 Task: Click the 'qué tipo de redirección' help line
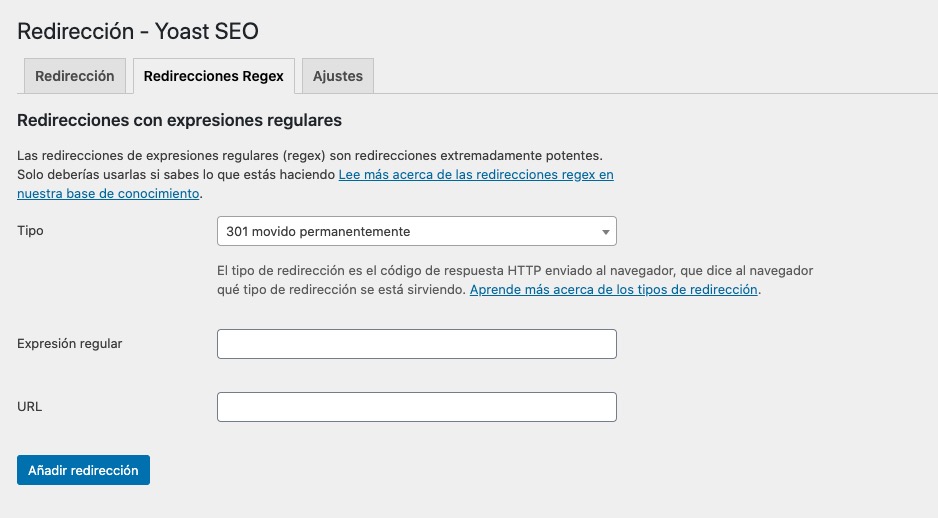coord(341,289)
